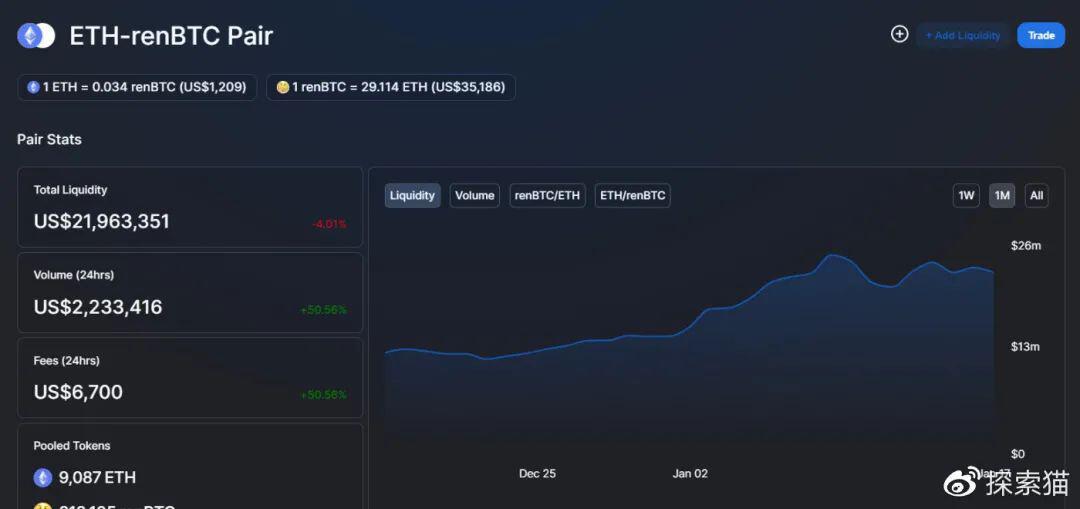Click total liquidity value US$21,963,351

[x=101, y=222]
